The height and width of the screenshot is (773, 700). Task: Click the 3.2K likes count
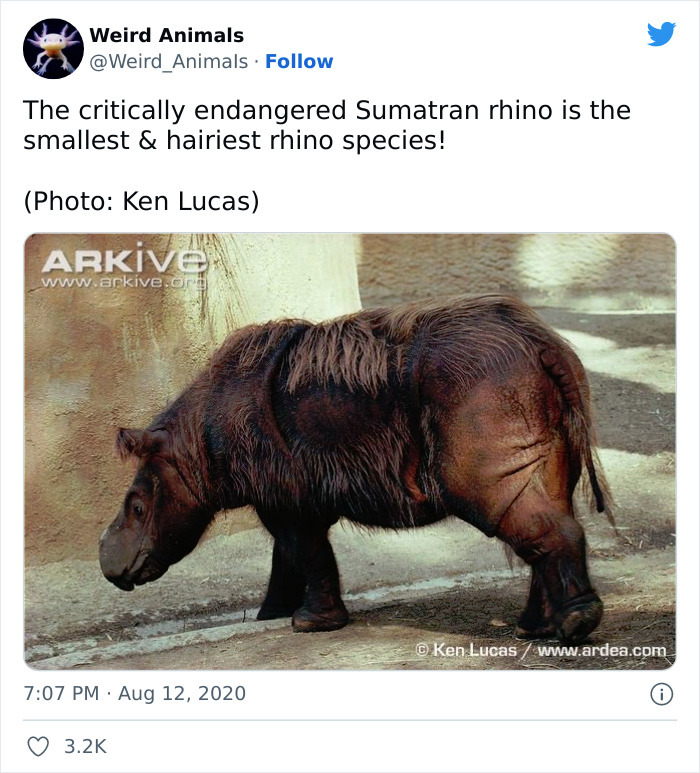click(85, 746)
